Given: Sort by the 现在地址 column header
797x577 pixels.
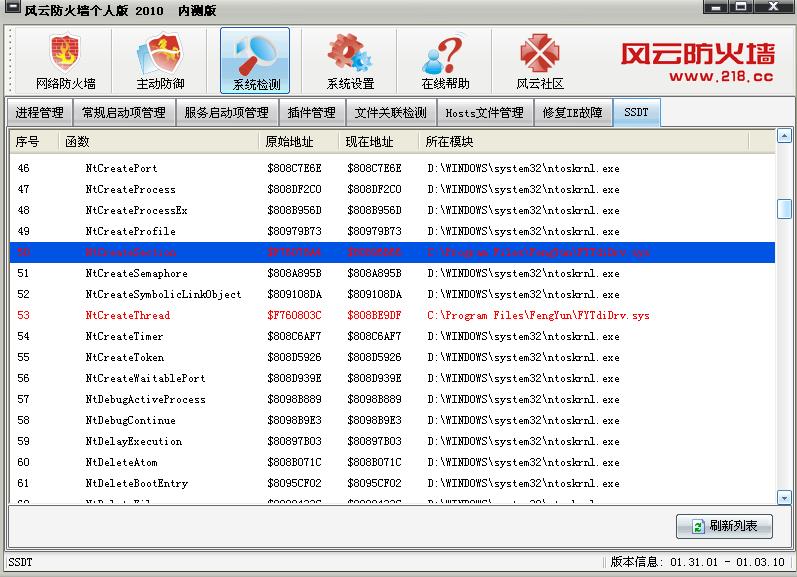Looking at the screenshot, I should click(379, 141).
